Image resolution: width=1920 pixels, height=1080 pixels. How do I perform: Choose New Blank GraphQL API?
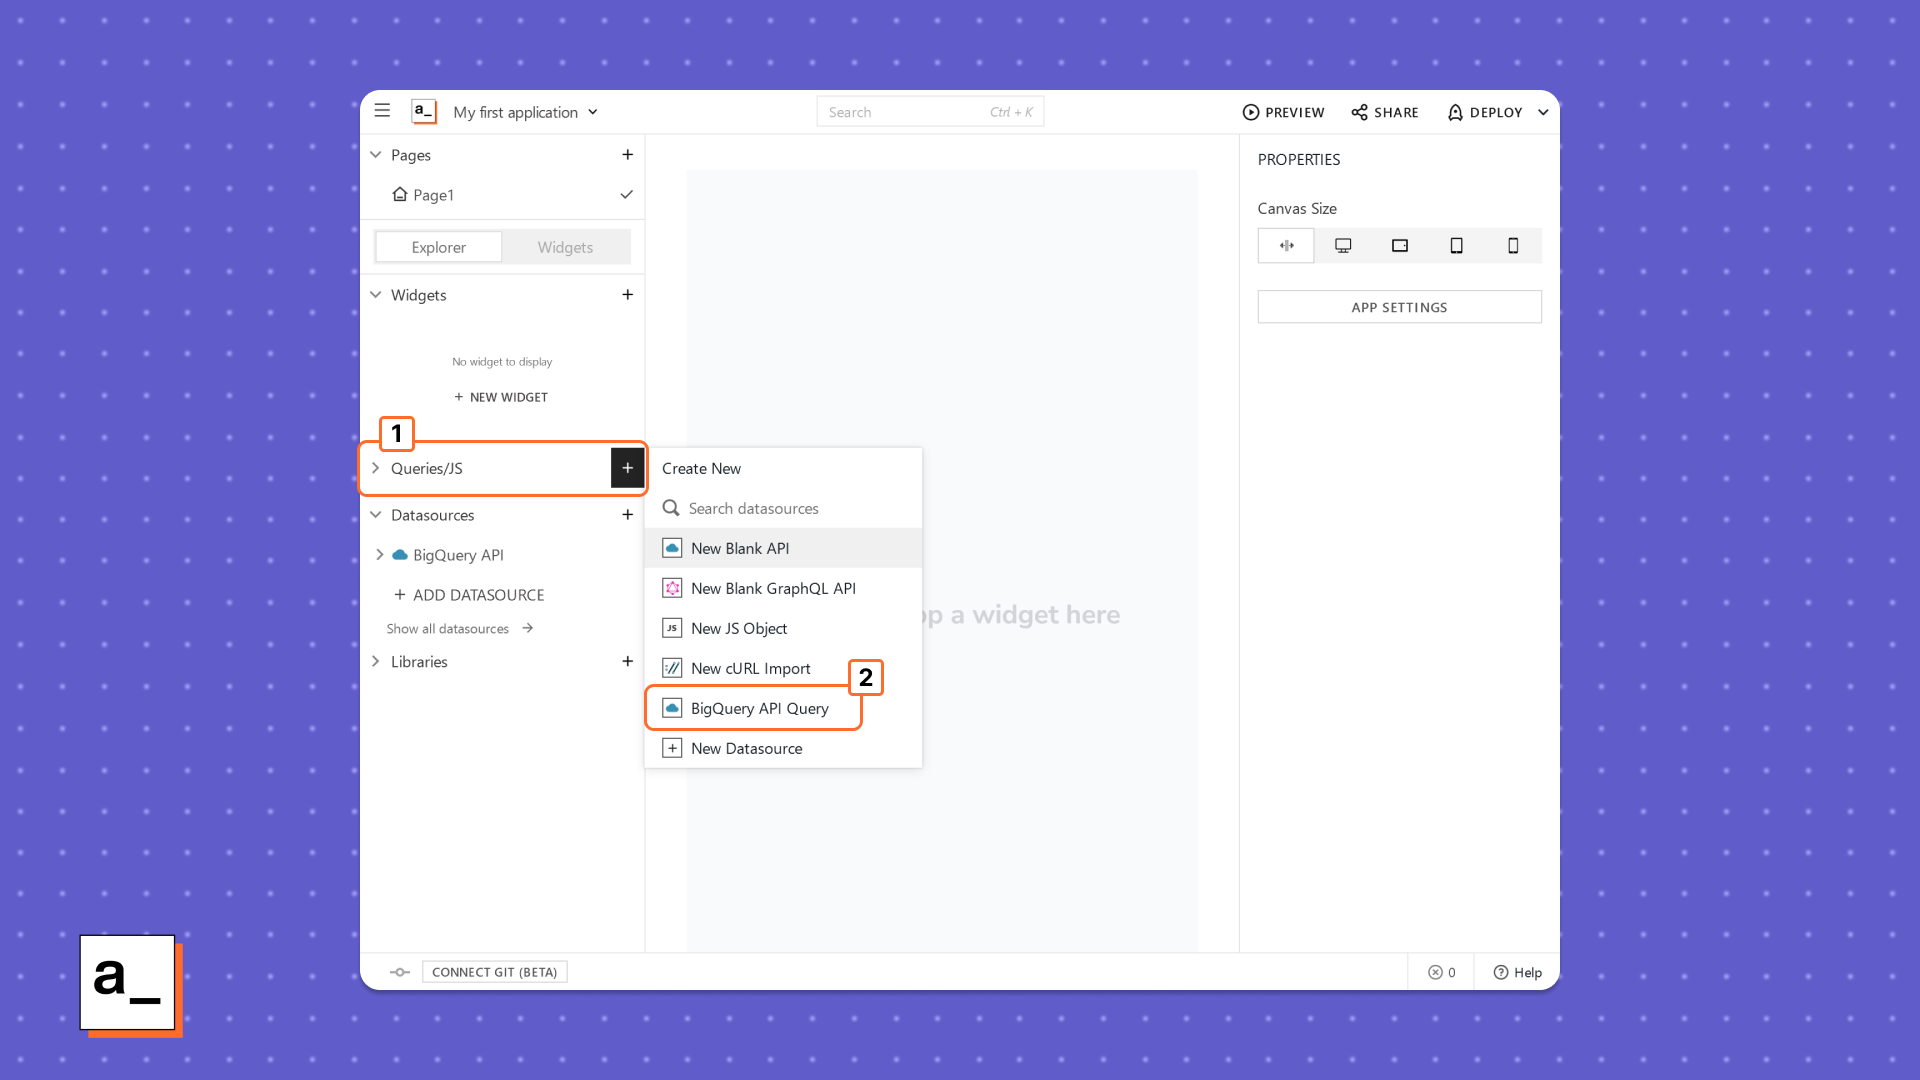(783, 588)
